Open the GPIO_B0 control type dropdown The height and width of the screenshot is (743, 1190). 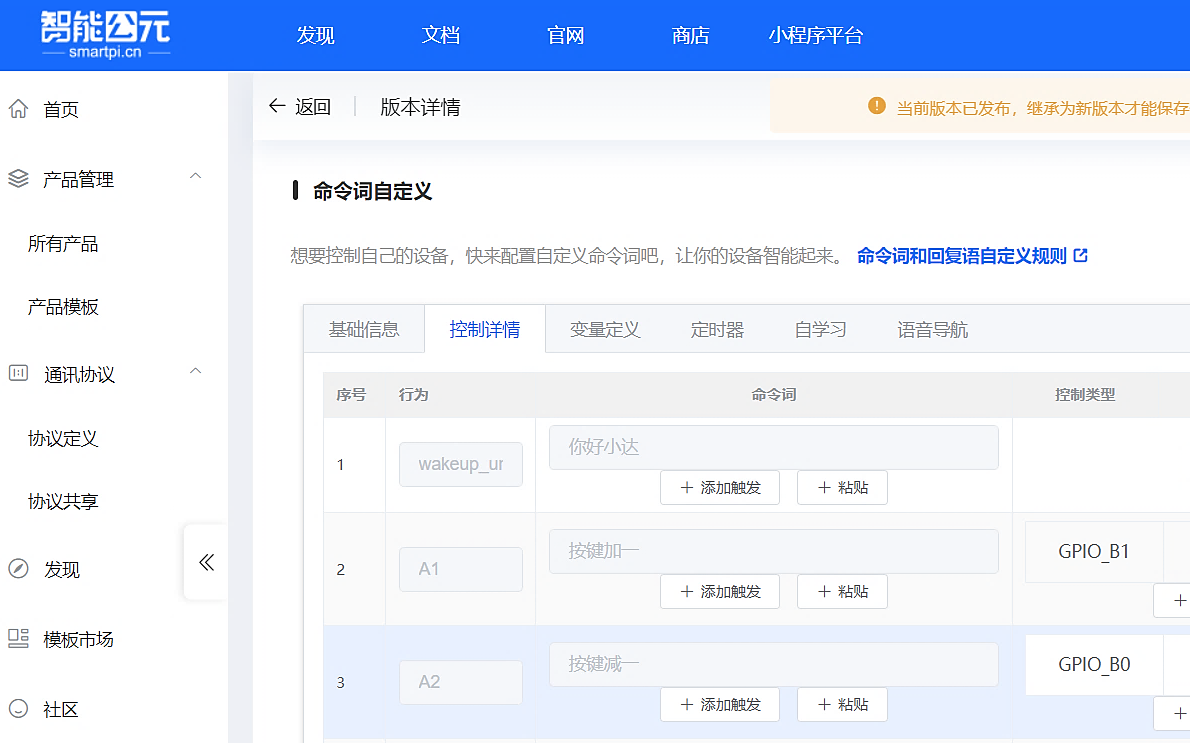pos(1094,664)
